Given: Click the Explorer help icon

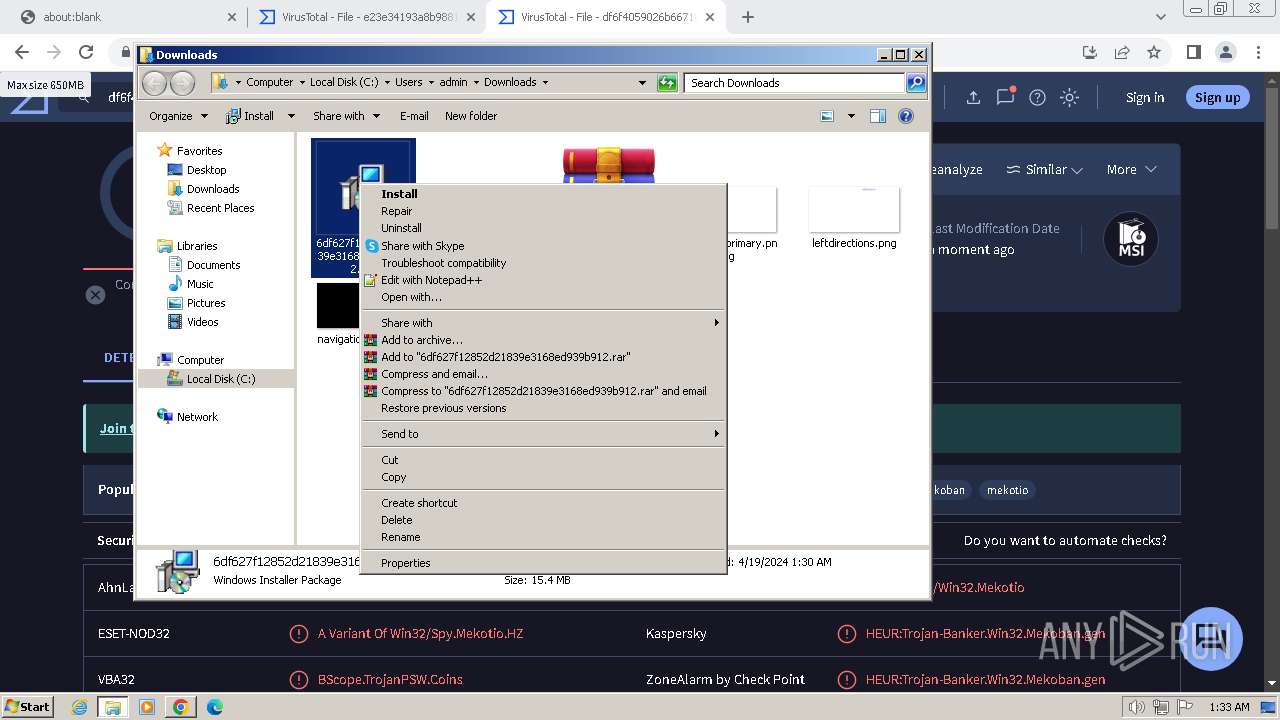Looking at the screenshot, I should click(906, 116).
